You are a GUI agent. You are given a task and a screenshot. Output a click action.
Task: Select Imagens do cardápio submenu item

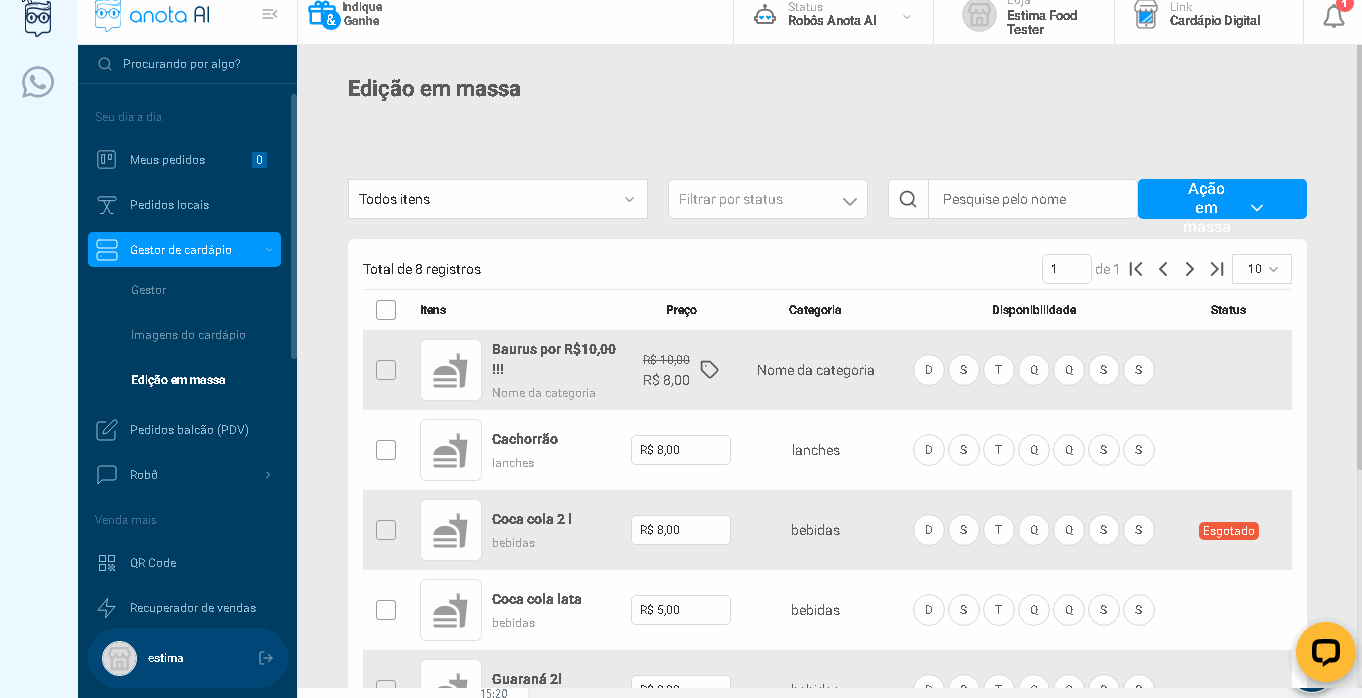[x=188, y=335]
